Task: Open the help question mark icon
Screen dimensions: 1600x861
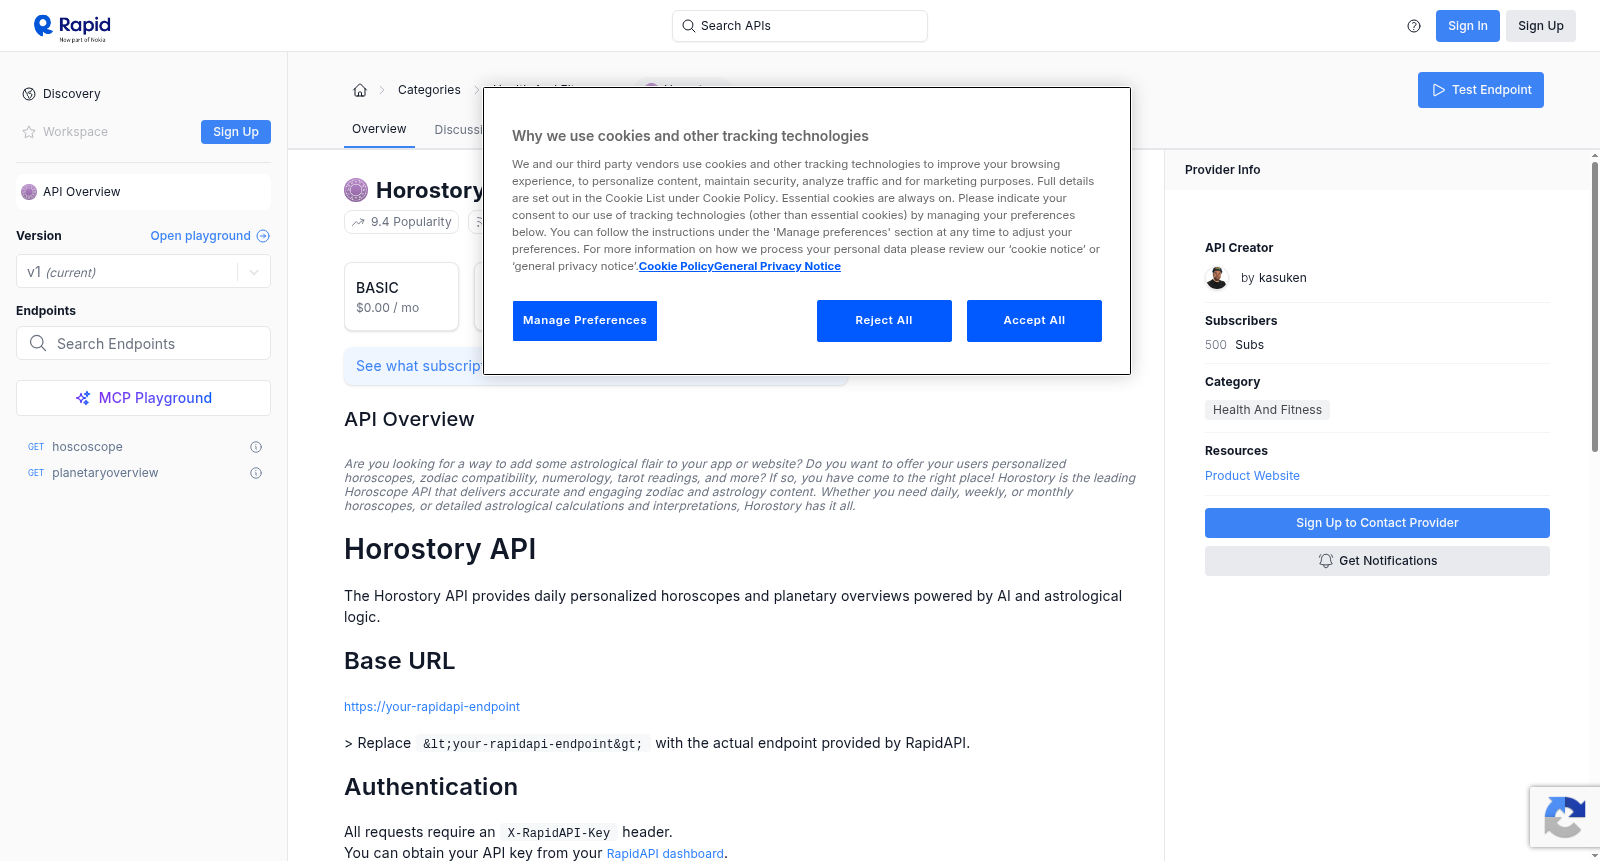Action: point(1414,26)
